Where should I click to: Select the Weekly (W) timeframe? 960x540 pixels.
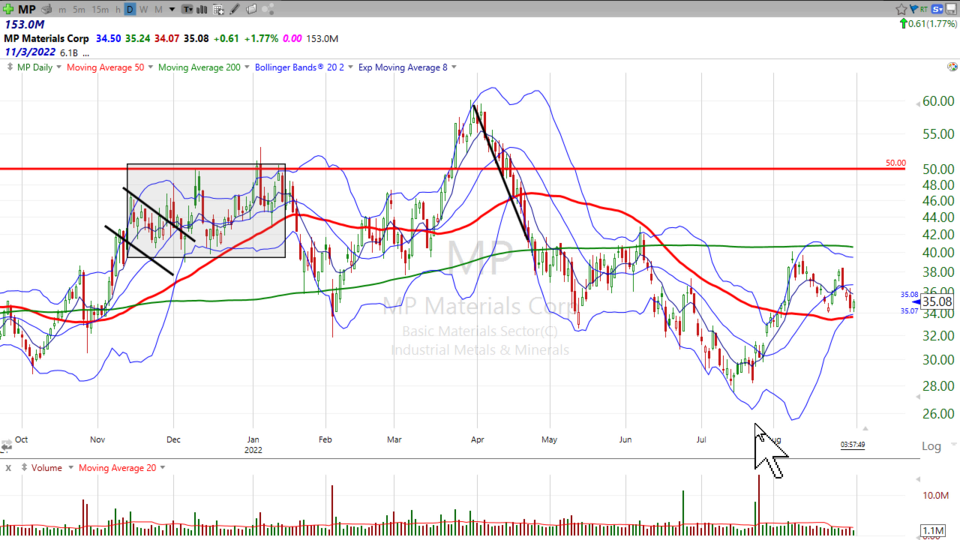pos(144,10)
